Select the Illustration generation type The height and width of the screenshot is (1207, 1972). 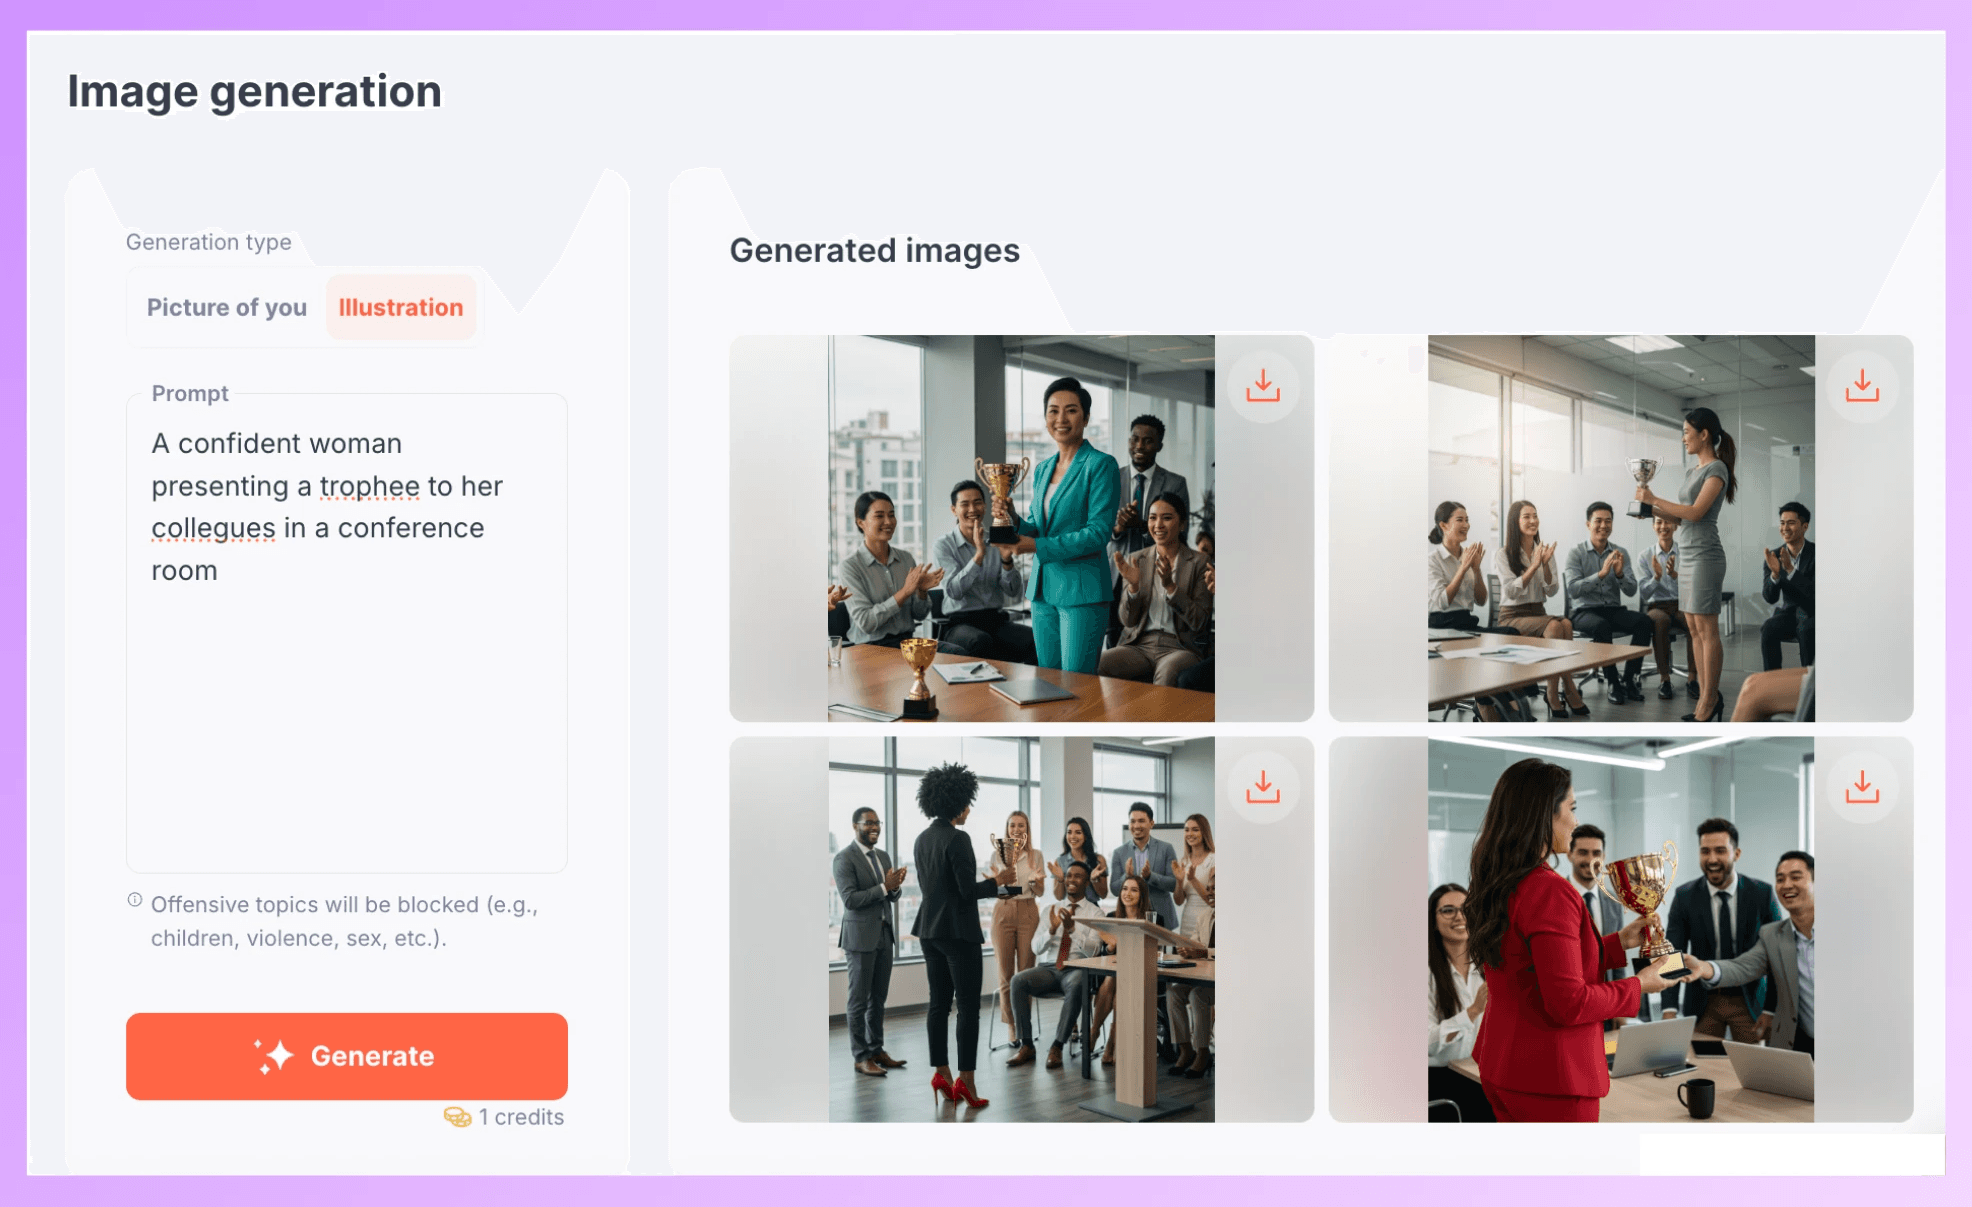pyautogui.click(x=401, y=307)
